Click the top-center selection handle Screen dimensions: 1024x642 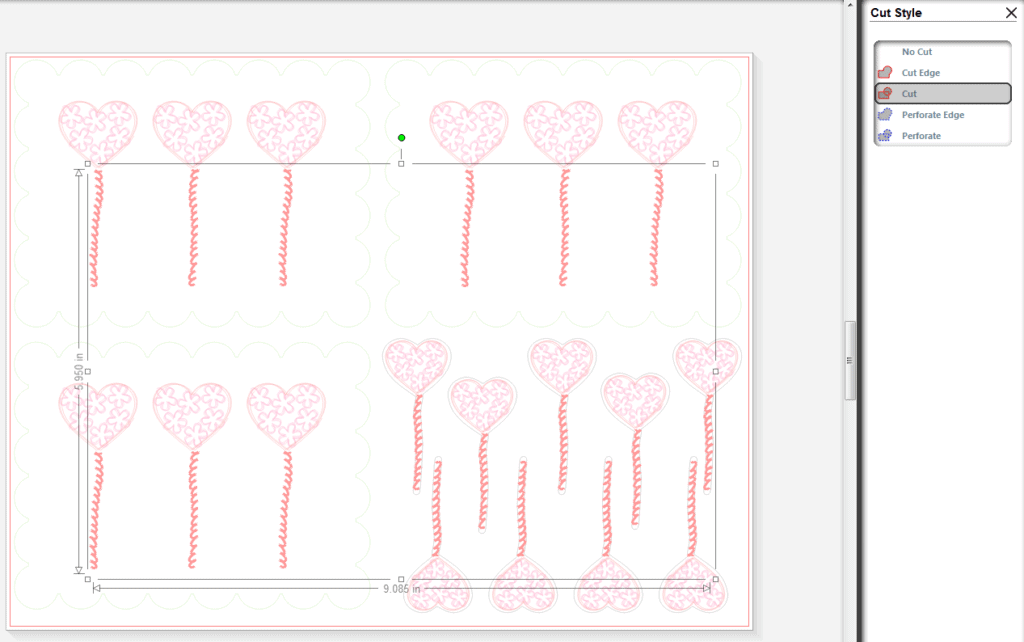(x=401, y=163)
